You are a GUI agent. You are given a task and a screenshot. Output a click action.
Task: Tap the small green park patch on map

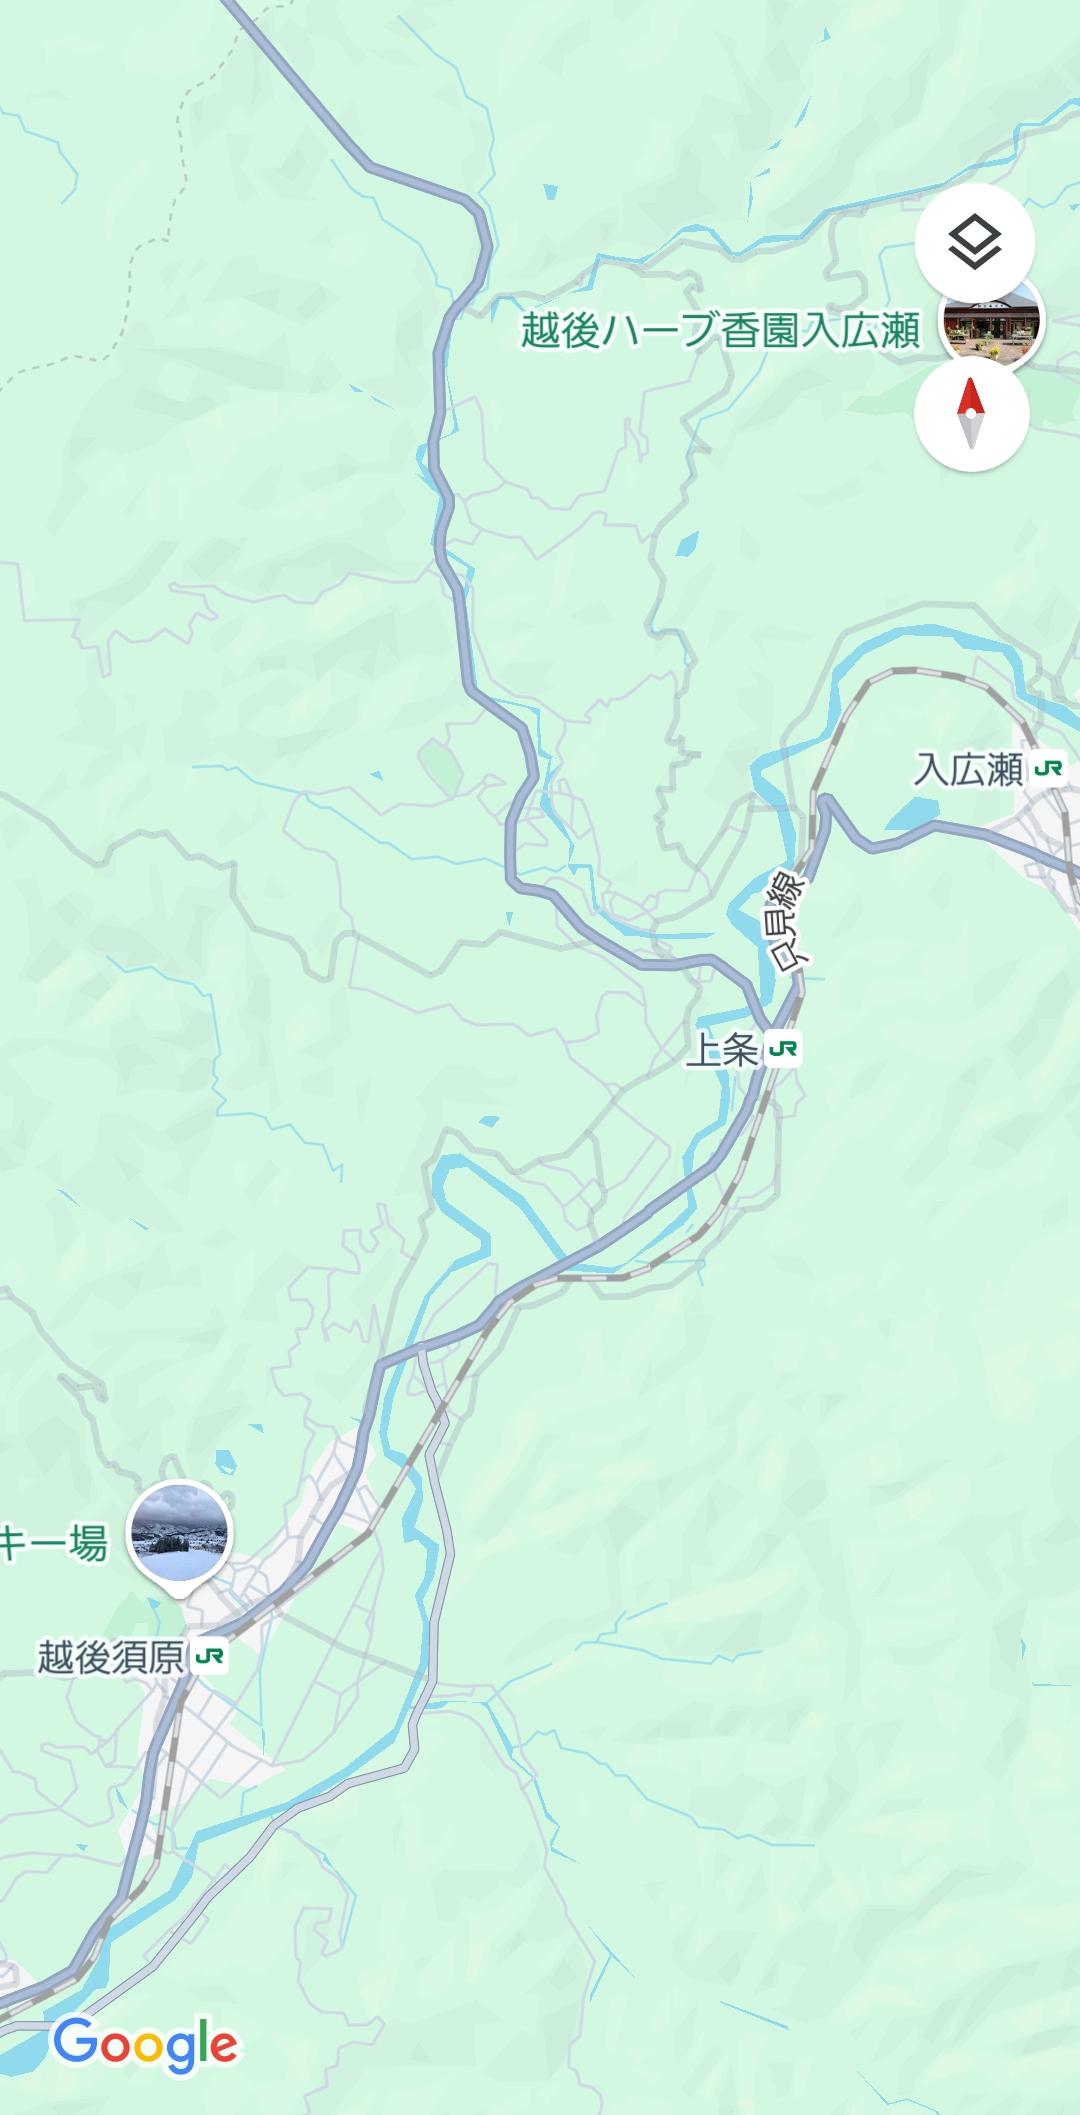pyautogui.click(x=436, y=763)
